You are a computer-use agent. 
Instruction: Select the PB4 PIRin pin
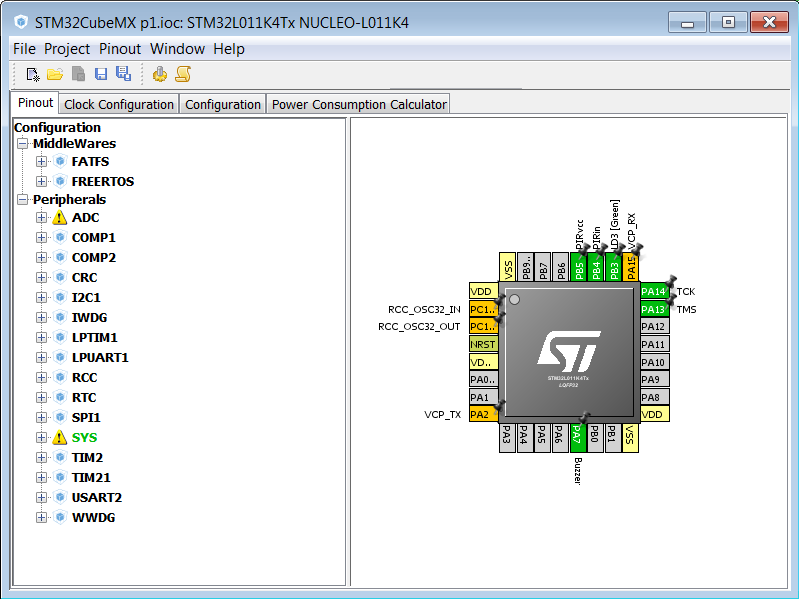click(596, 266)
